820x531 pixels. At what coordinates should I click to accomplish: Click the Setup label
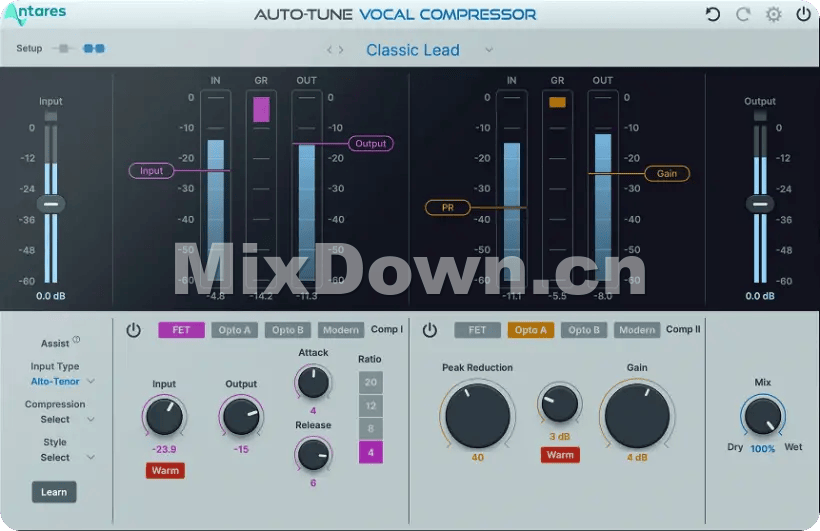[29, 48]
